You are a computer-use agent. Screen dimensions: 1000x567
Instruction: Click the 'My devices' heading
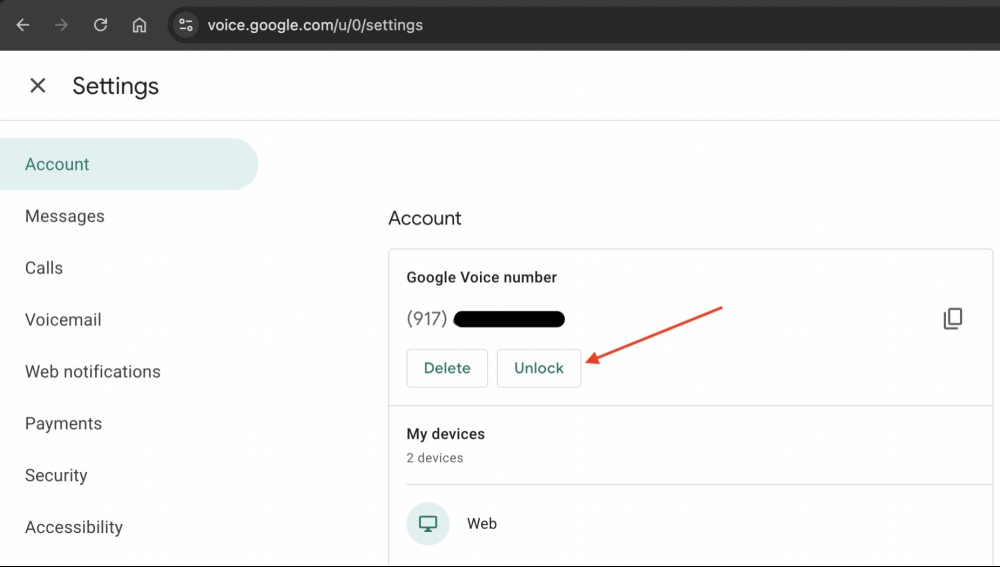click(x=446, y=434)
